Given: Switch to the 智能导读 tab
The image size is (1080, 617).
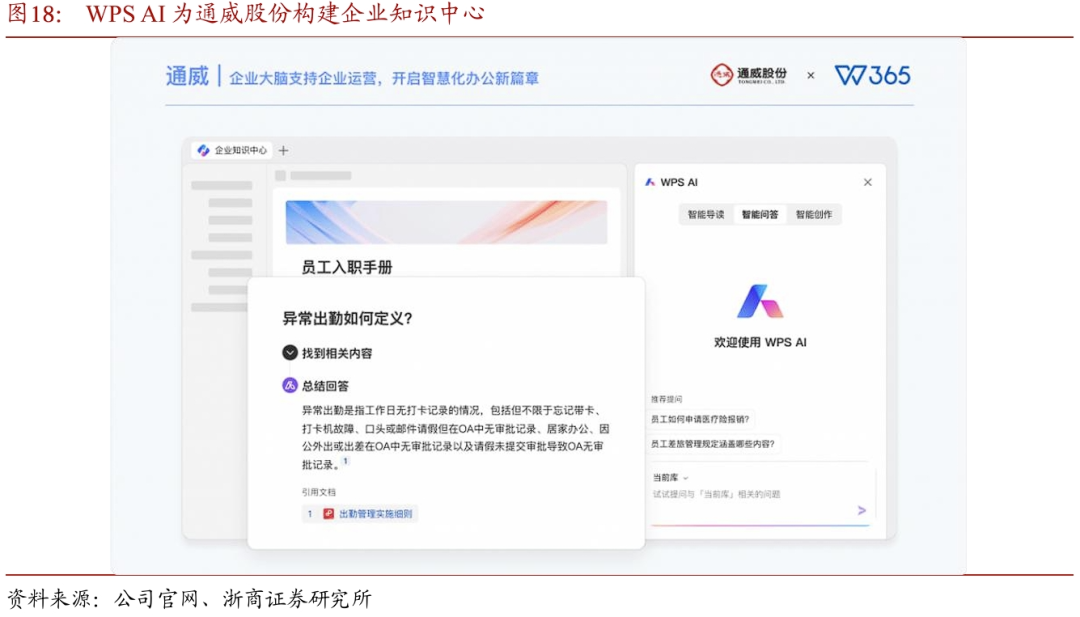Looking at the screenshot, I should (x=705, y=214).
